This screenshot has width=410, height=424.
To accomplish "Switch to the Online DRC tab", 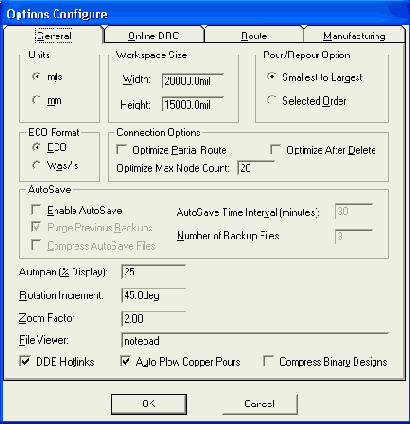I will click(154, 35).
